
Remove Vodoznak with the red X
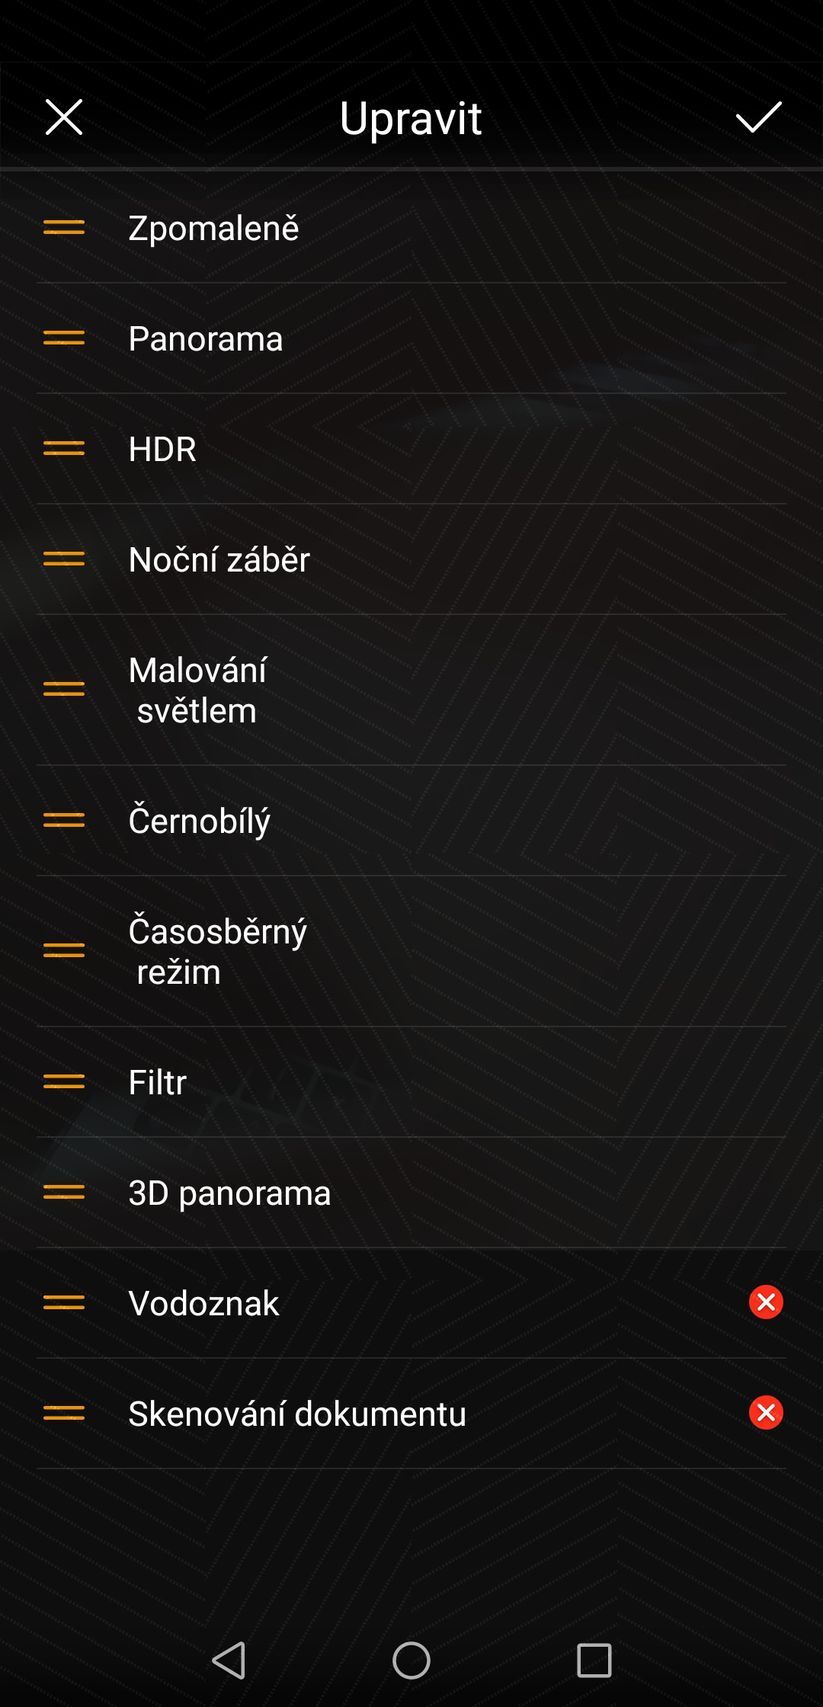point(766,1302)
